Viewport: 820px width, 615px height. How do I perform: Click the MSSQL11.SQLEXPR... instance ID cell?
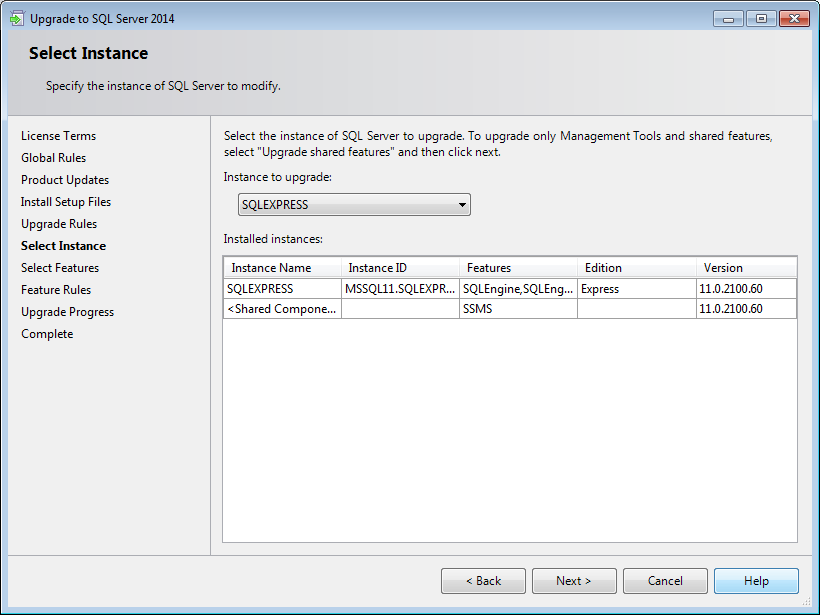pyautogui.click(x=401, y=289)
